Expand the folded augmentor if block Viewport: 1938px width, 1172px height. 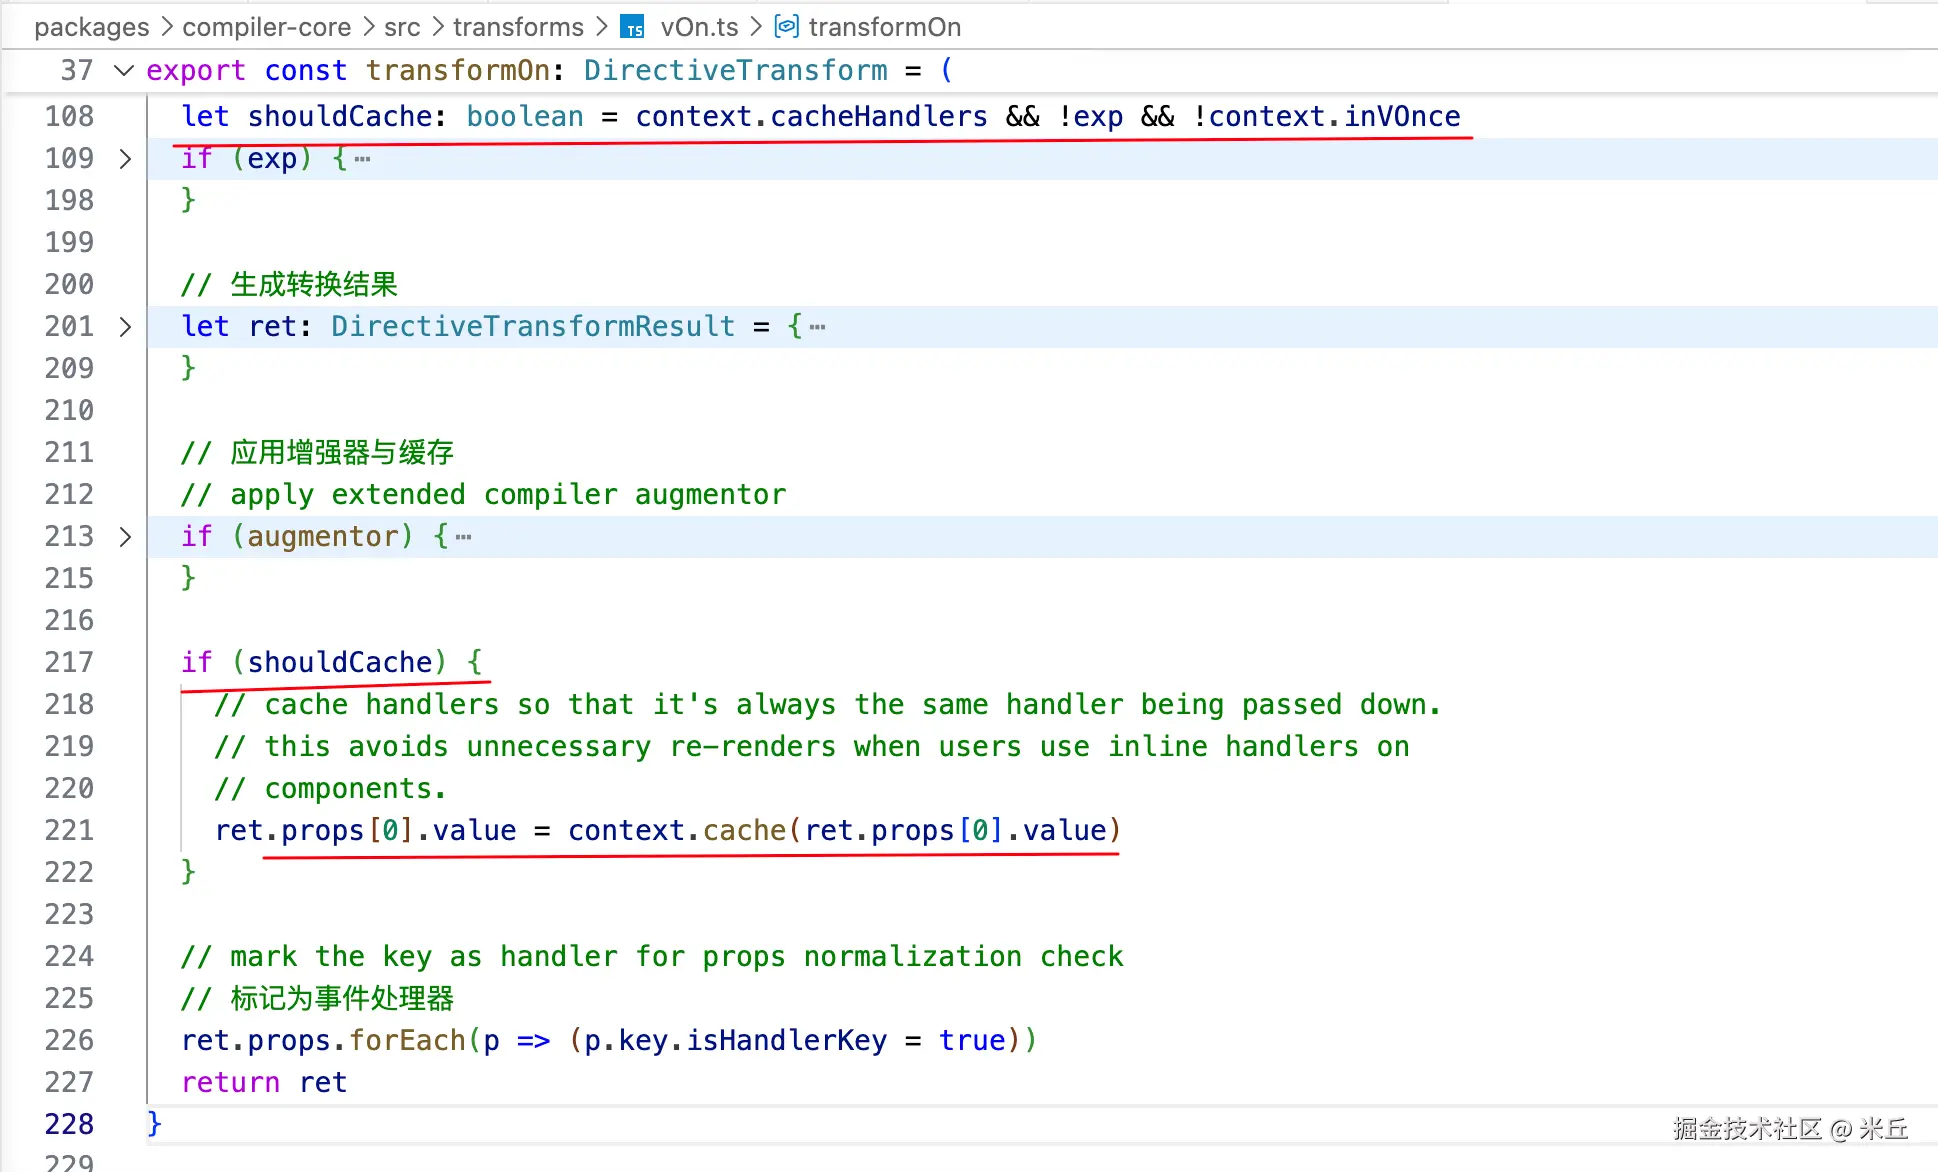click(125, 537)
